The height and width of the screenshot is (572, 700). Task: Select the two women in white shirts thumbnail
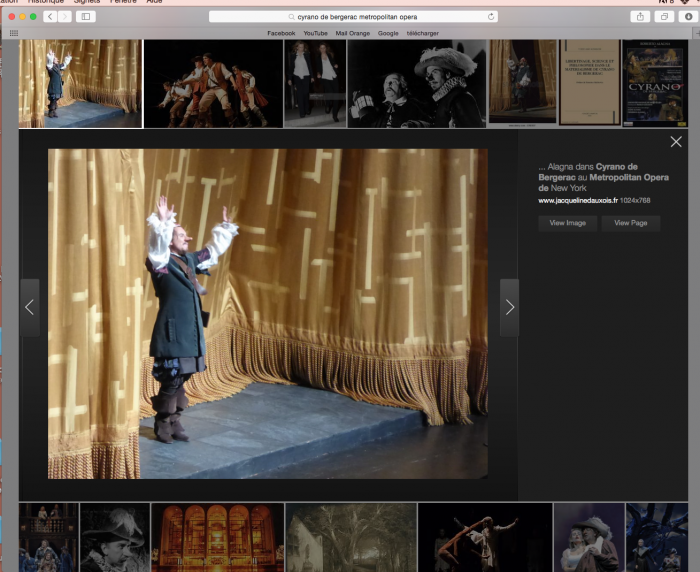[x=315, y=84]
